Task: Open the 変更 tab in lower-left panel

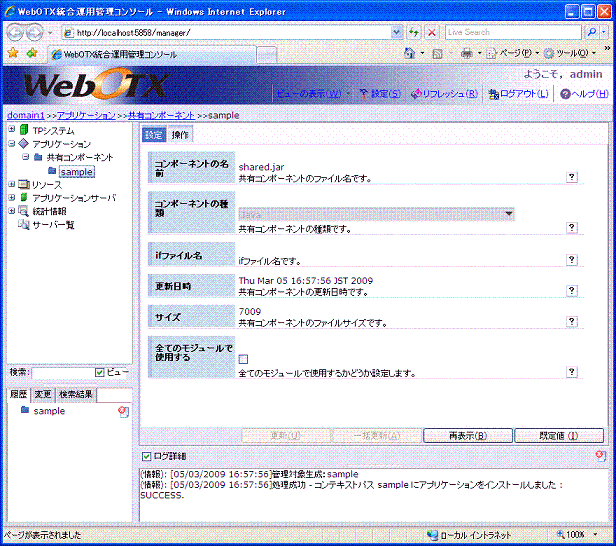Action: coord(42,394)
